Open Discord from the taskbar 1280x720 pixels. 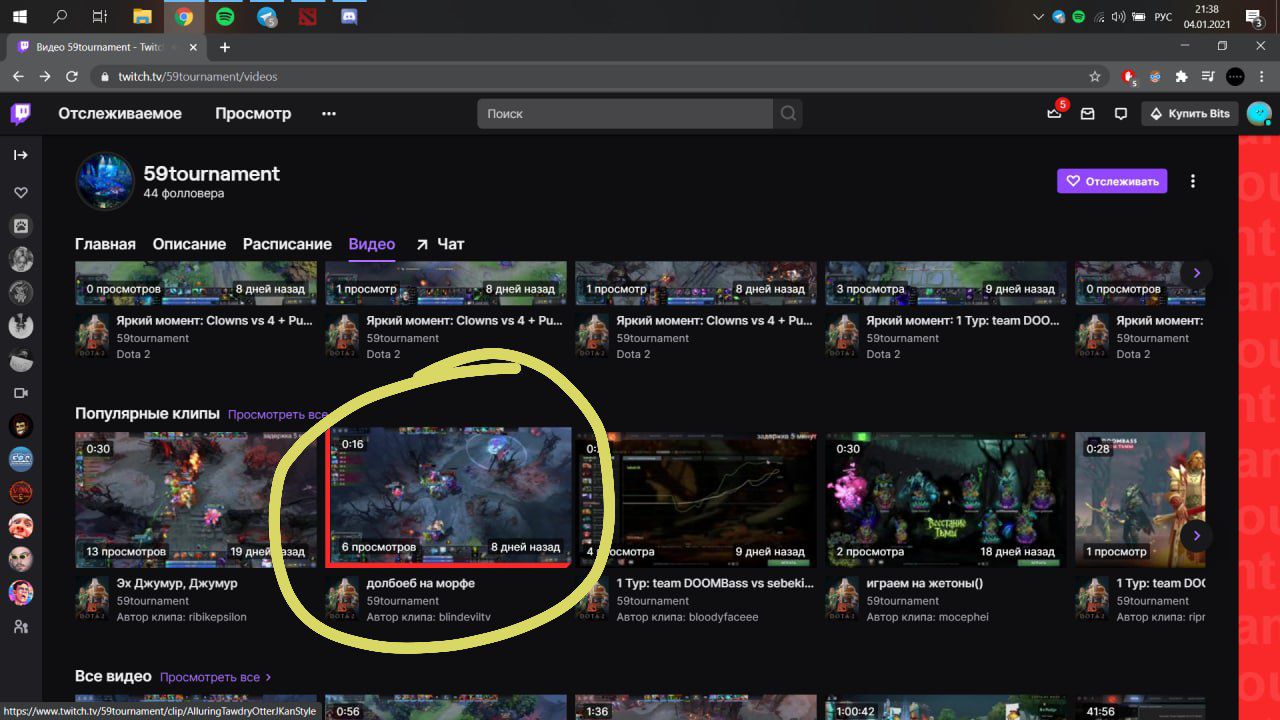coord(350,16)
